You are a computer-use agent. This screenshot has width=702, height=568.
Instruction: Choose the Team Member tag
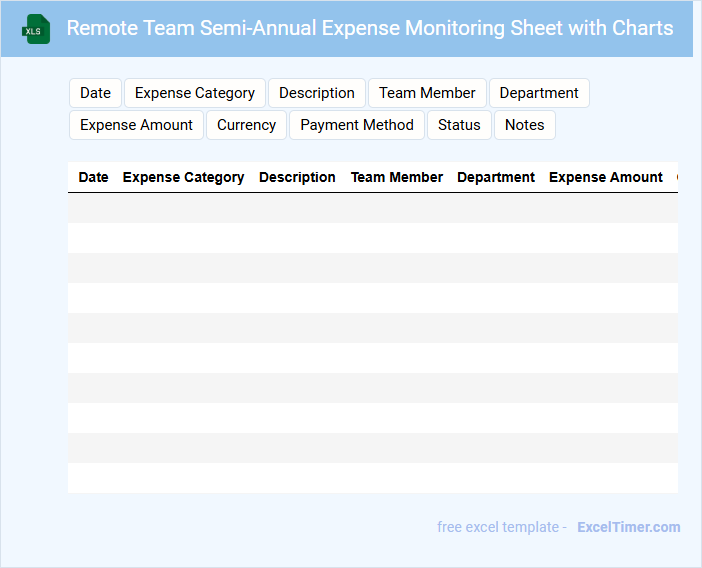click(x=427, y=93)
